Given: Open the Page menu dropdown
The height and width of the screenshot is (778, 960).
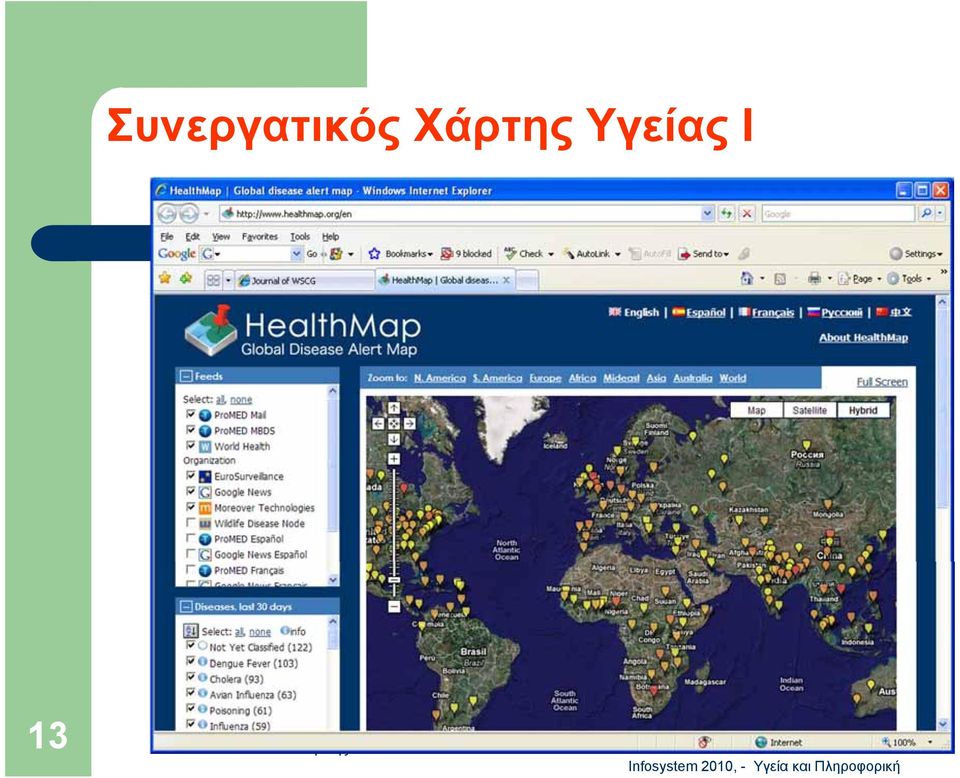Looking at the screenshot, I should click(879, 279).
